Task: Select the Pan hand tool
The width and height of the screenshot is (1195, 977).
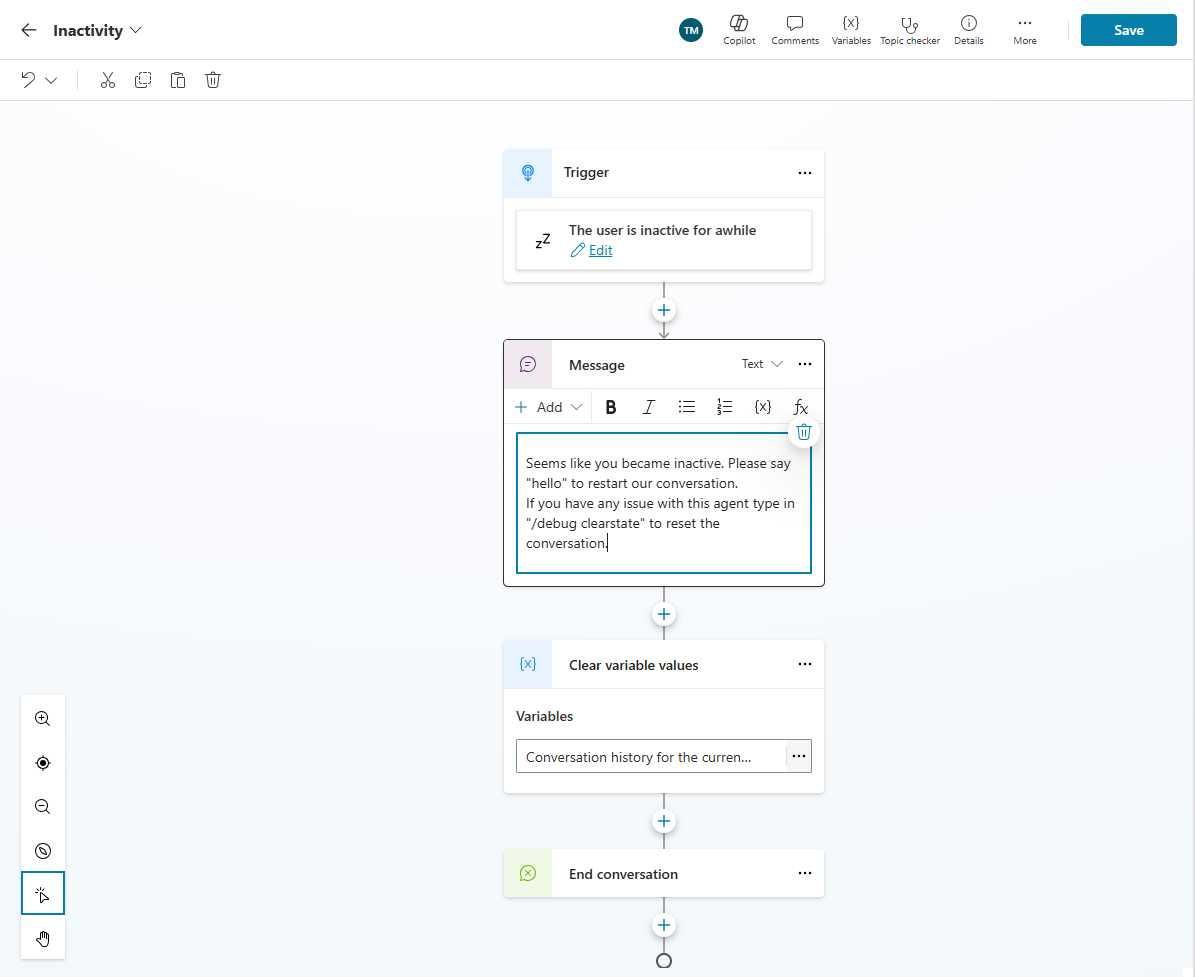Action: pyautogui.click(x=42, y=938)
